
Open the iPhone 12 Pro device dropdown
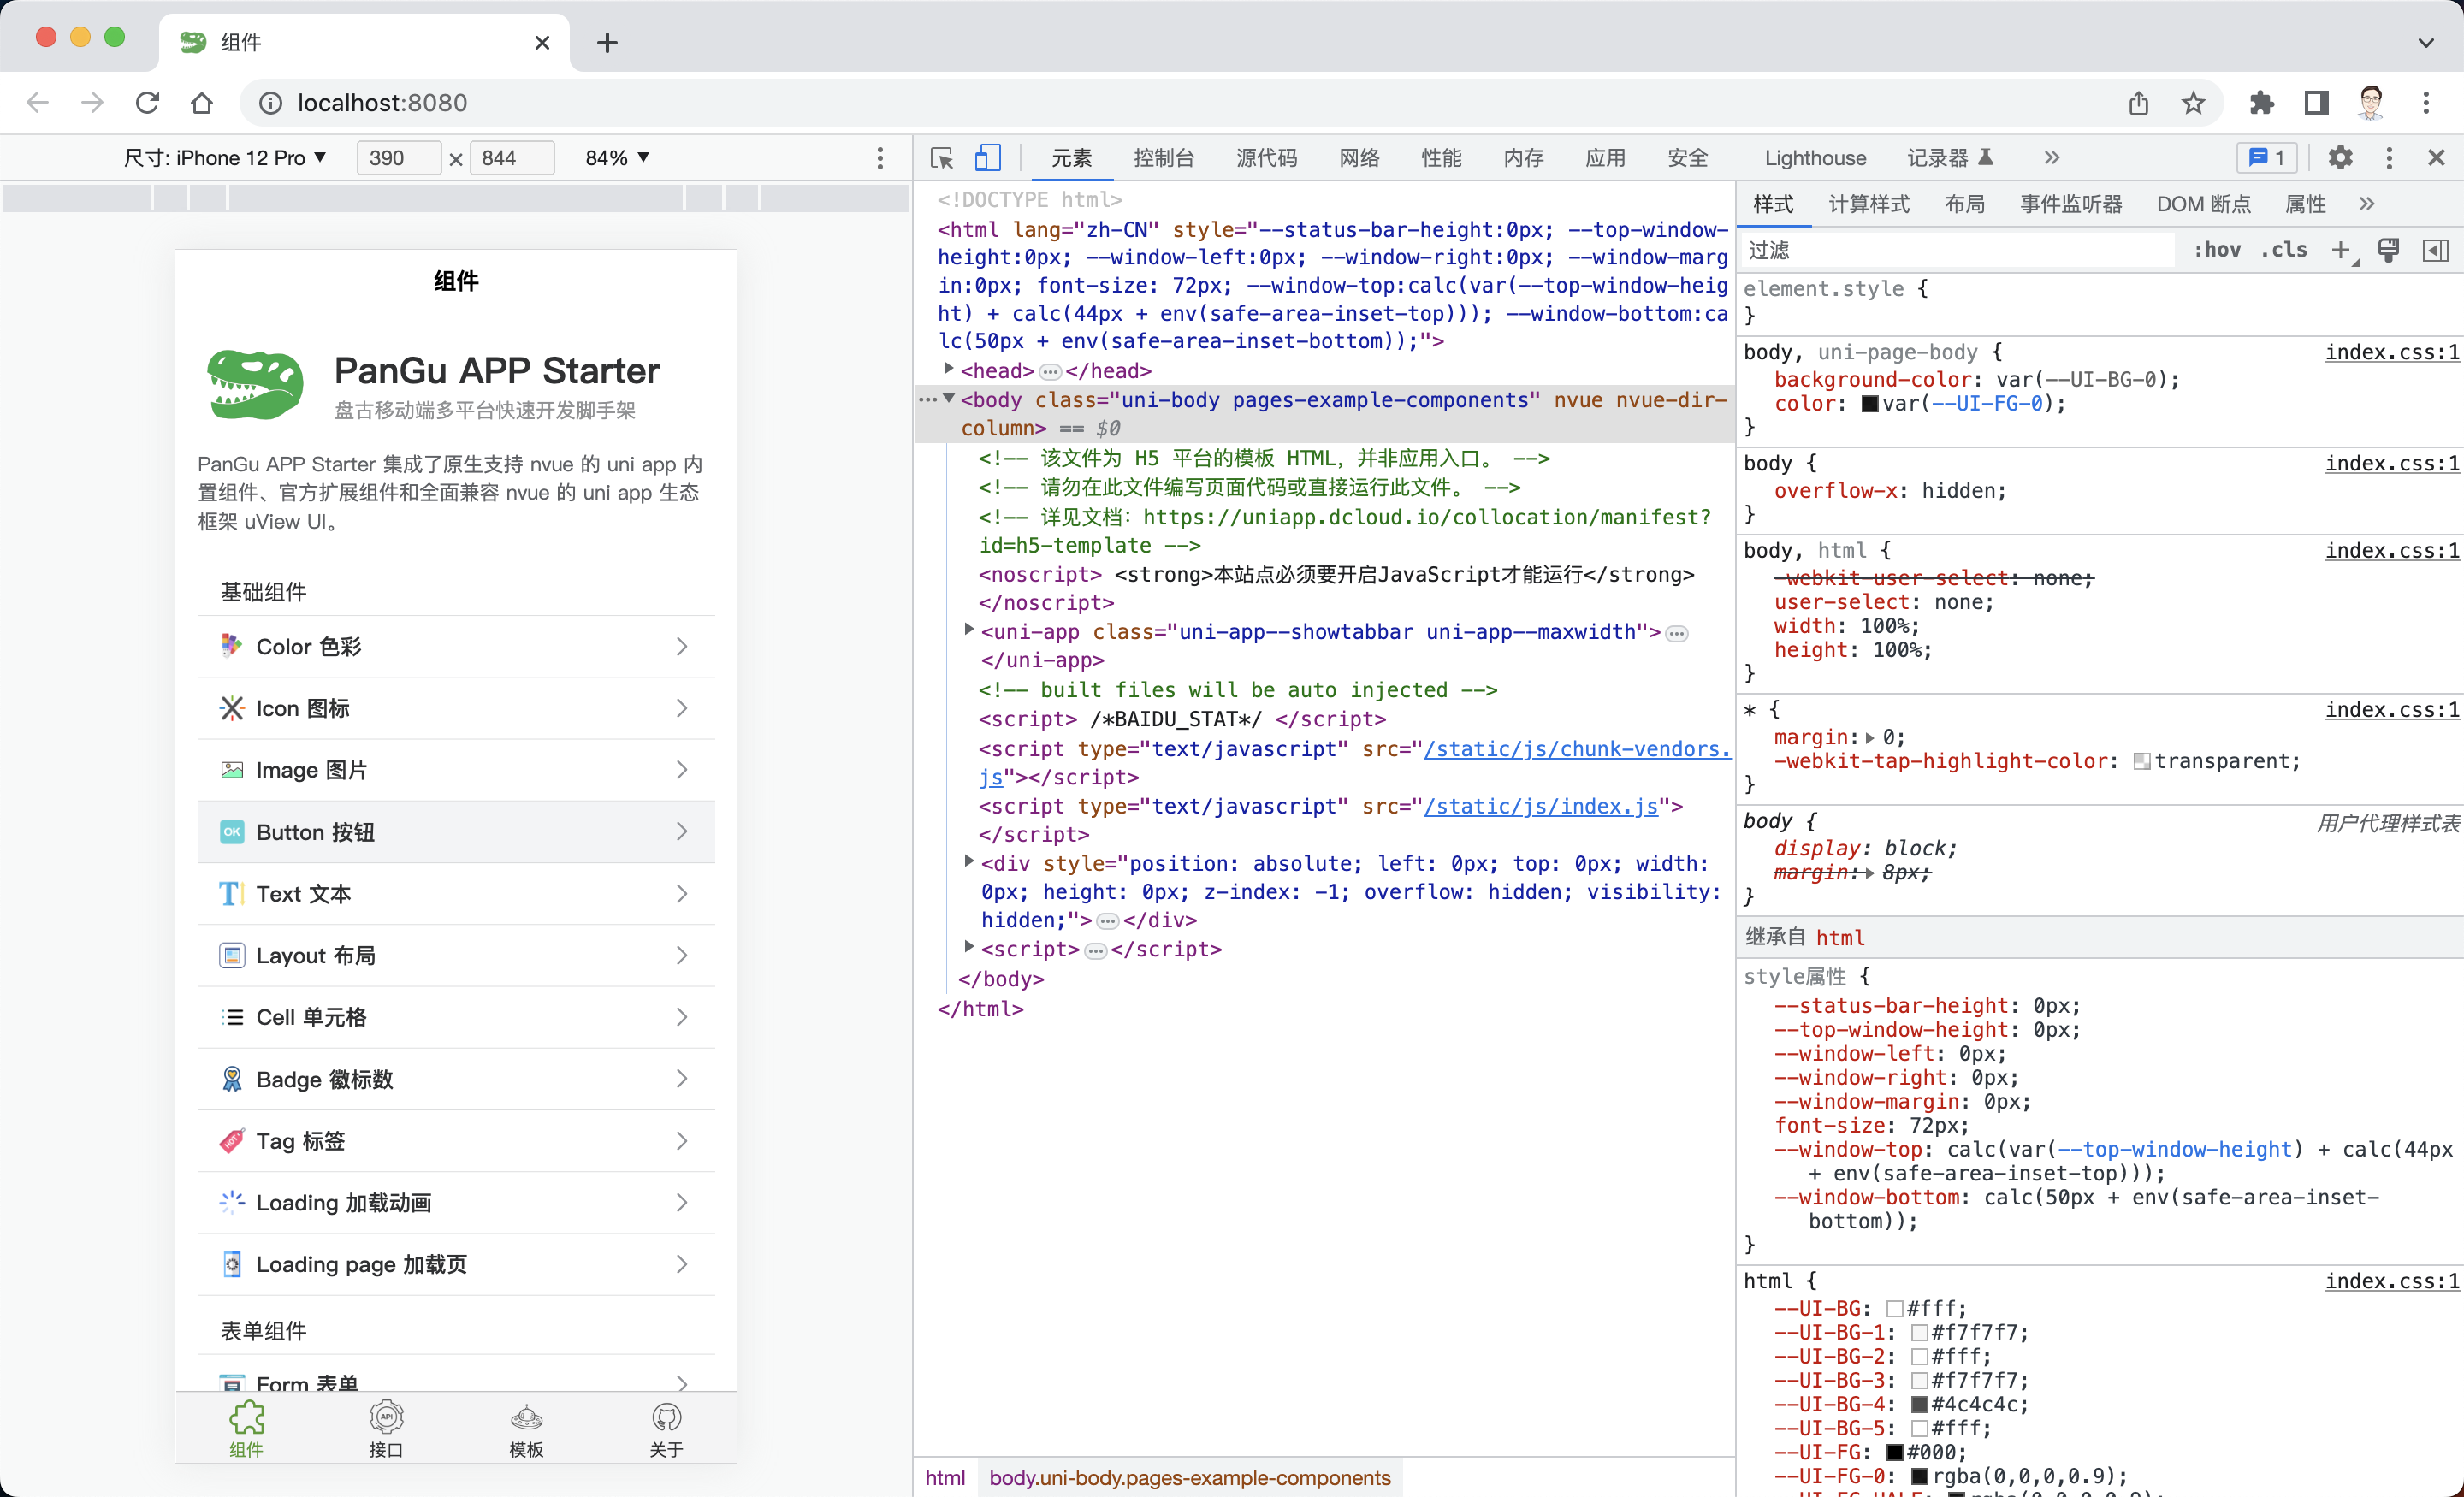click(225, 158)
